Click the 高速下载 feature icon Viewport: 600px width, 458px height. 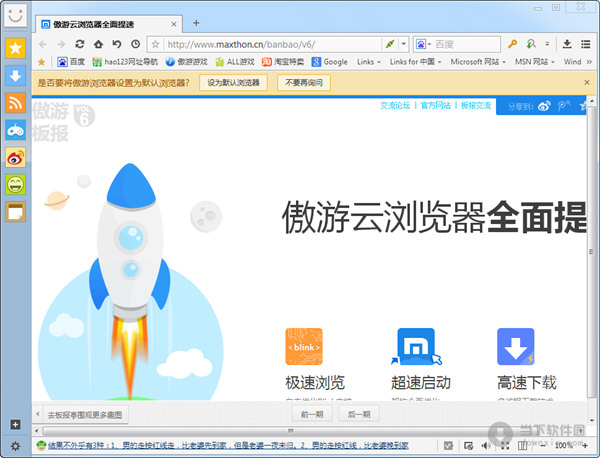pos(515,346)
